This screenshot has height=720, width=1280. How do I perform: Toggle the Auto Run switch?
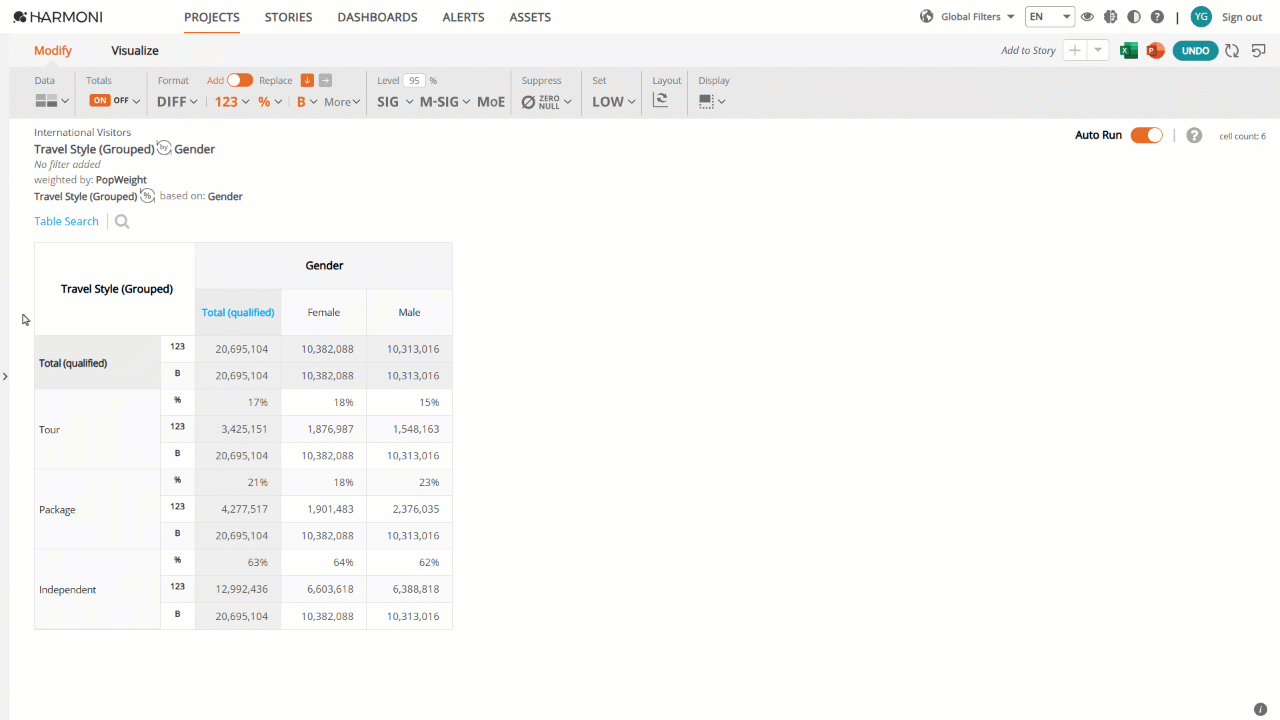click(1147, 135)
